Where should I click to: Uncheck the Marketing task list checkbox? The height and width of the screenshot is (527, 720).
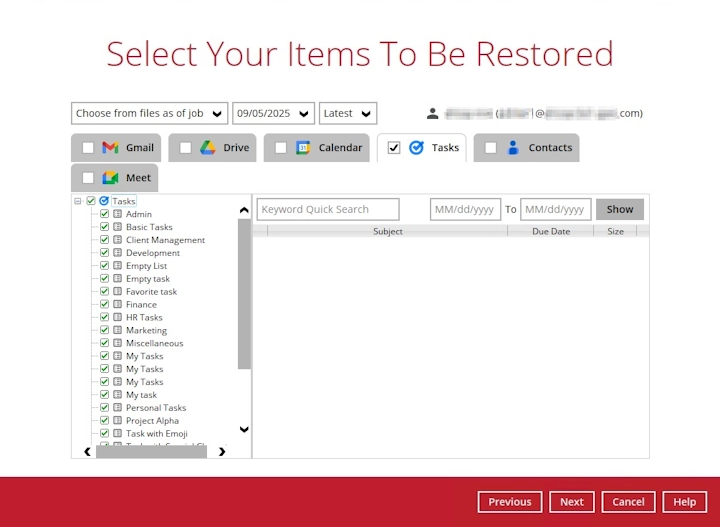tap(104, 330)
